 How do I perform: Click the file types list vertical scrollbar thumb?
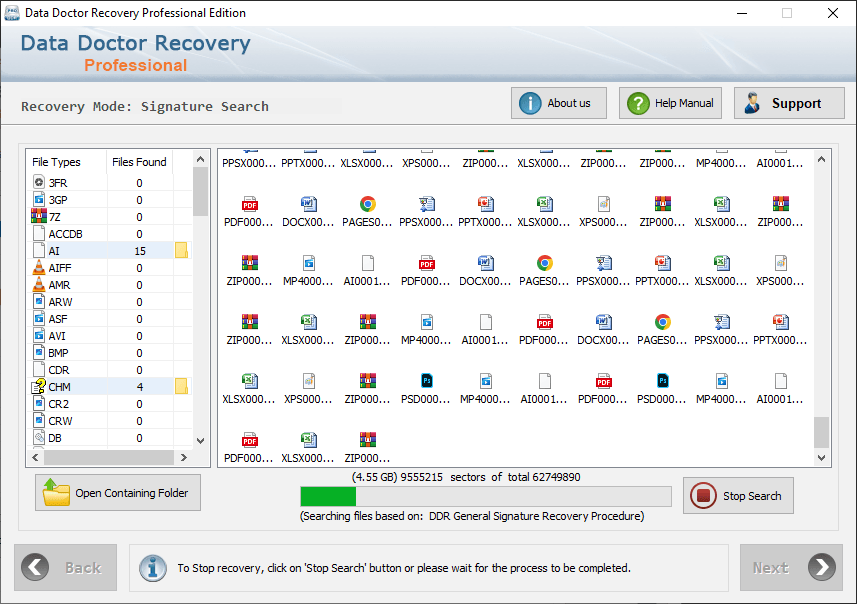click(200, 191)
